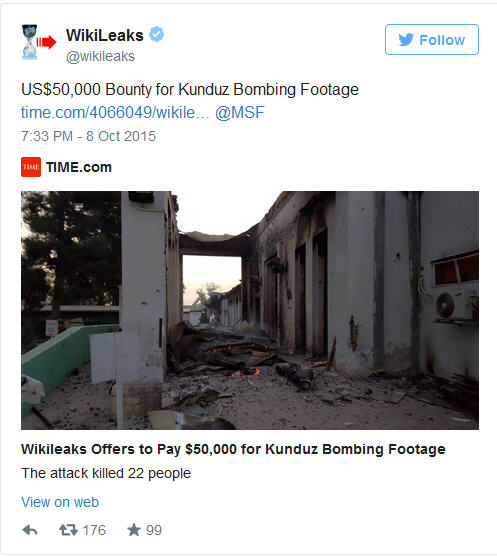Open the time.com/4066049 article link
This screenshot has height=557, width=497.
pos(115,113)
